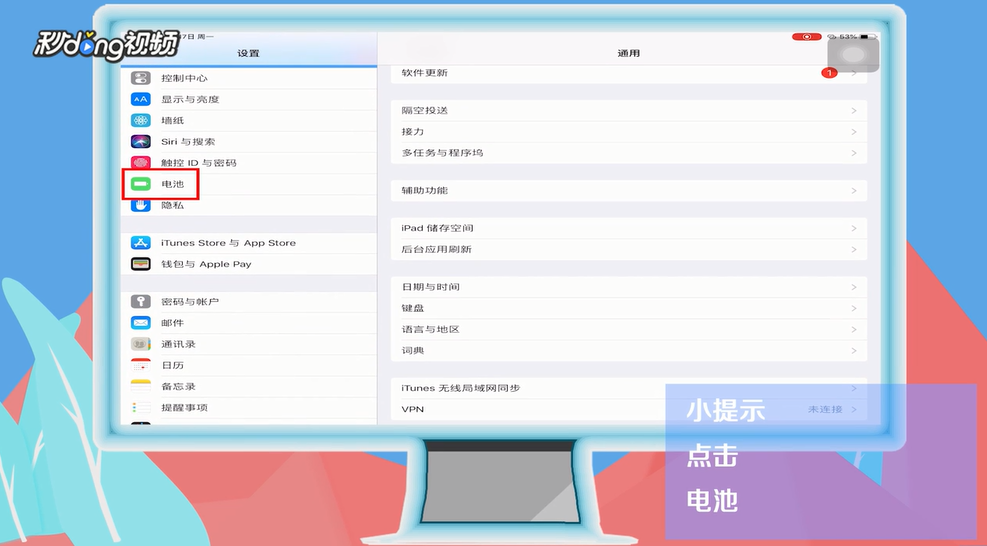Tap the Contacts icon
Screen dimensions: 987x546
coord(140,344)
